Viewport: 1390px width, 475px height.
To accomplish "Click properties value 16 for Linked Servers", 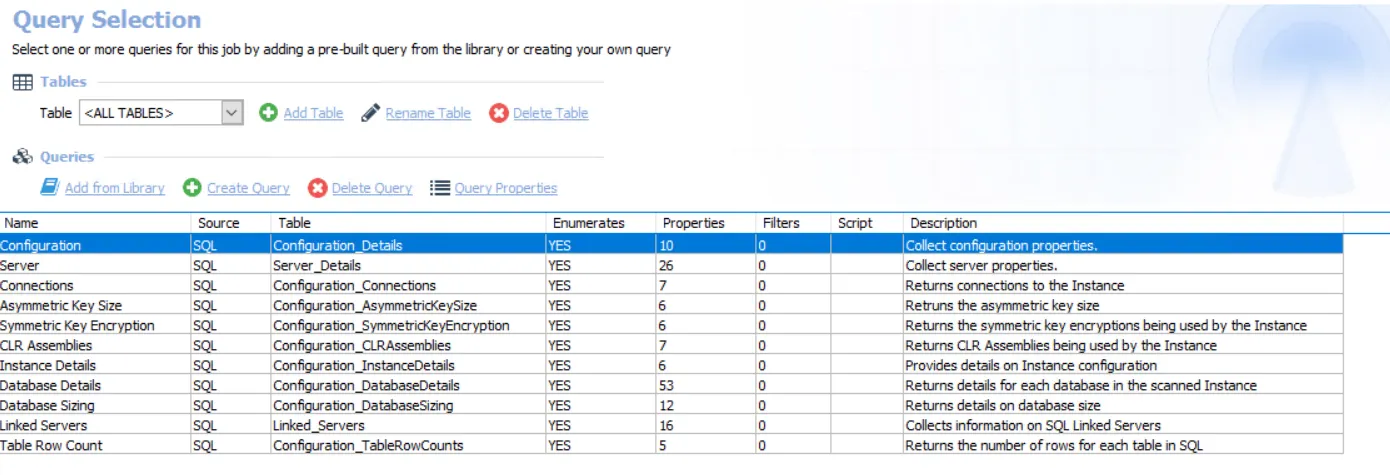I will pyautogui.click(x=667, y=425).
